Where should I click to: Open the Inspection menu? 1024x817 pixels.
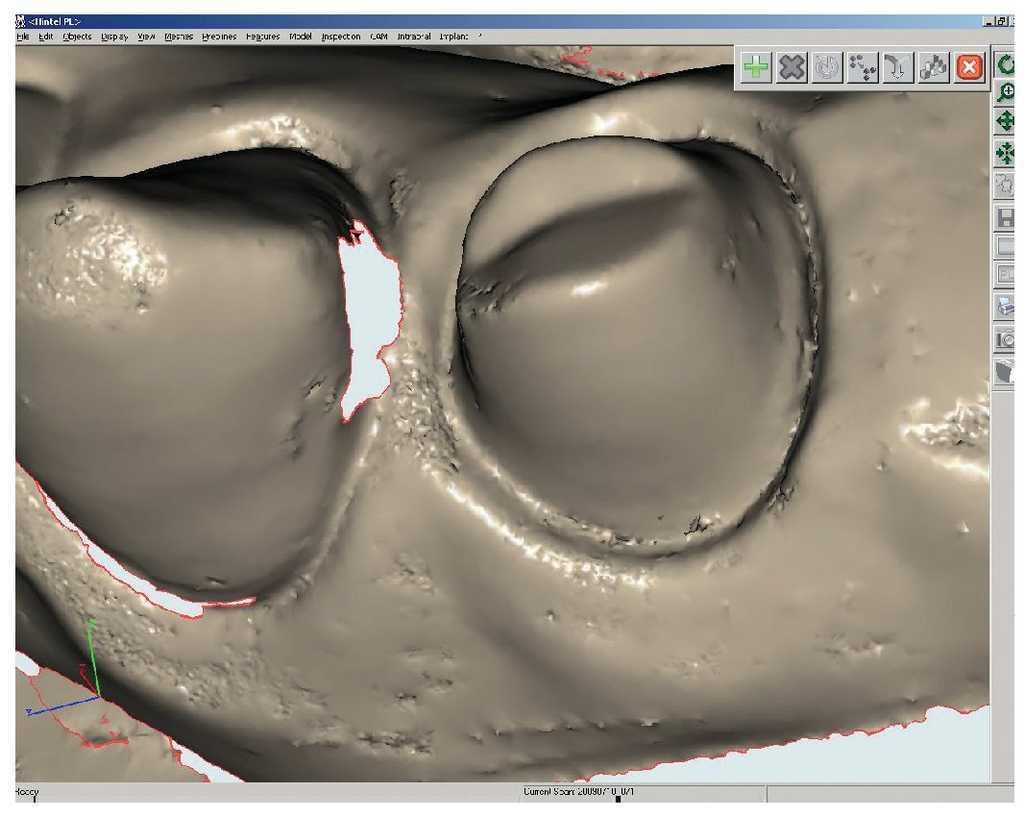click(x=341, y=37)
